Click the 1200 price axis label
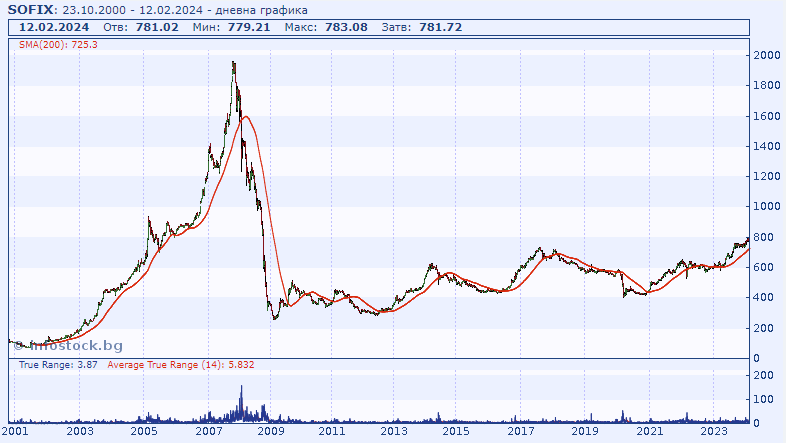Image resolution: width=786 pixels, height=443 pixels. tap(767, 176)
